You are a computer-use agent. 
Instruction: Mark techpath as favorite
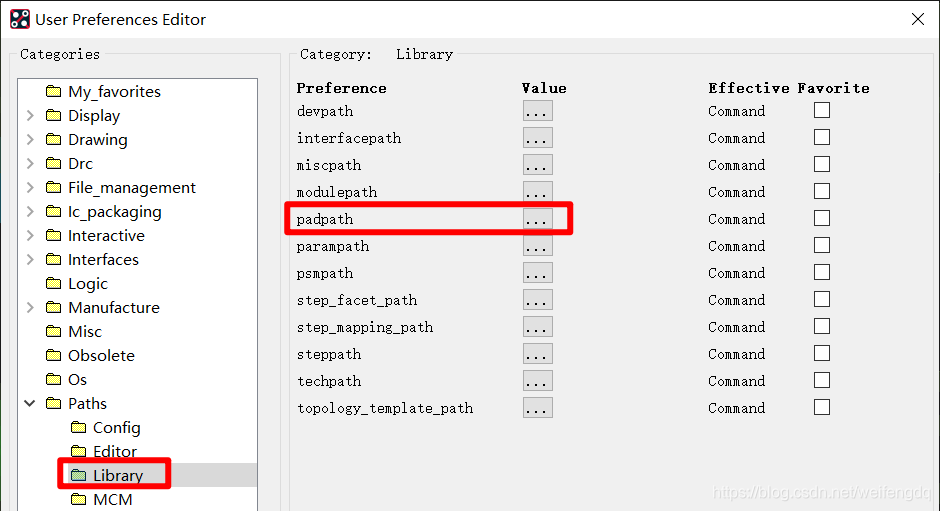point(822,380)
